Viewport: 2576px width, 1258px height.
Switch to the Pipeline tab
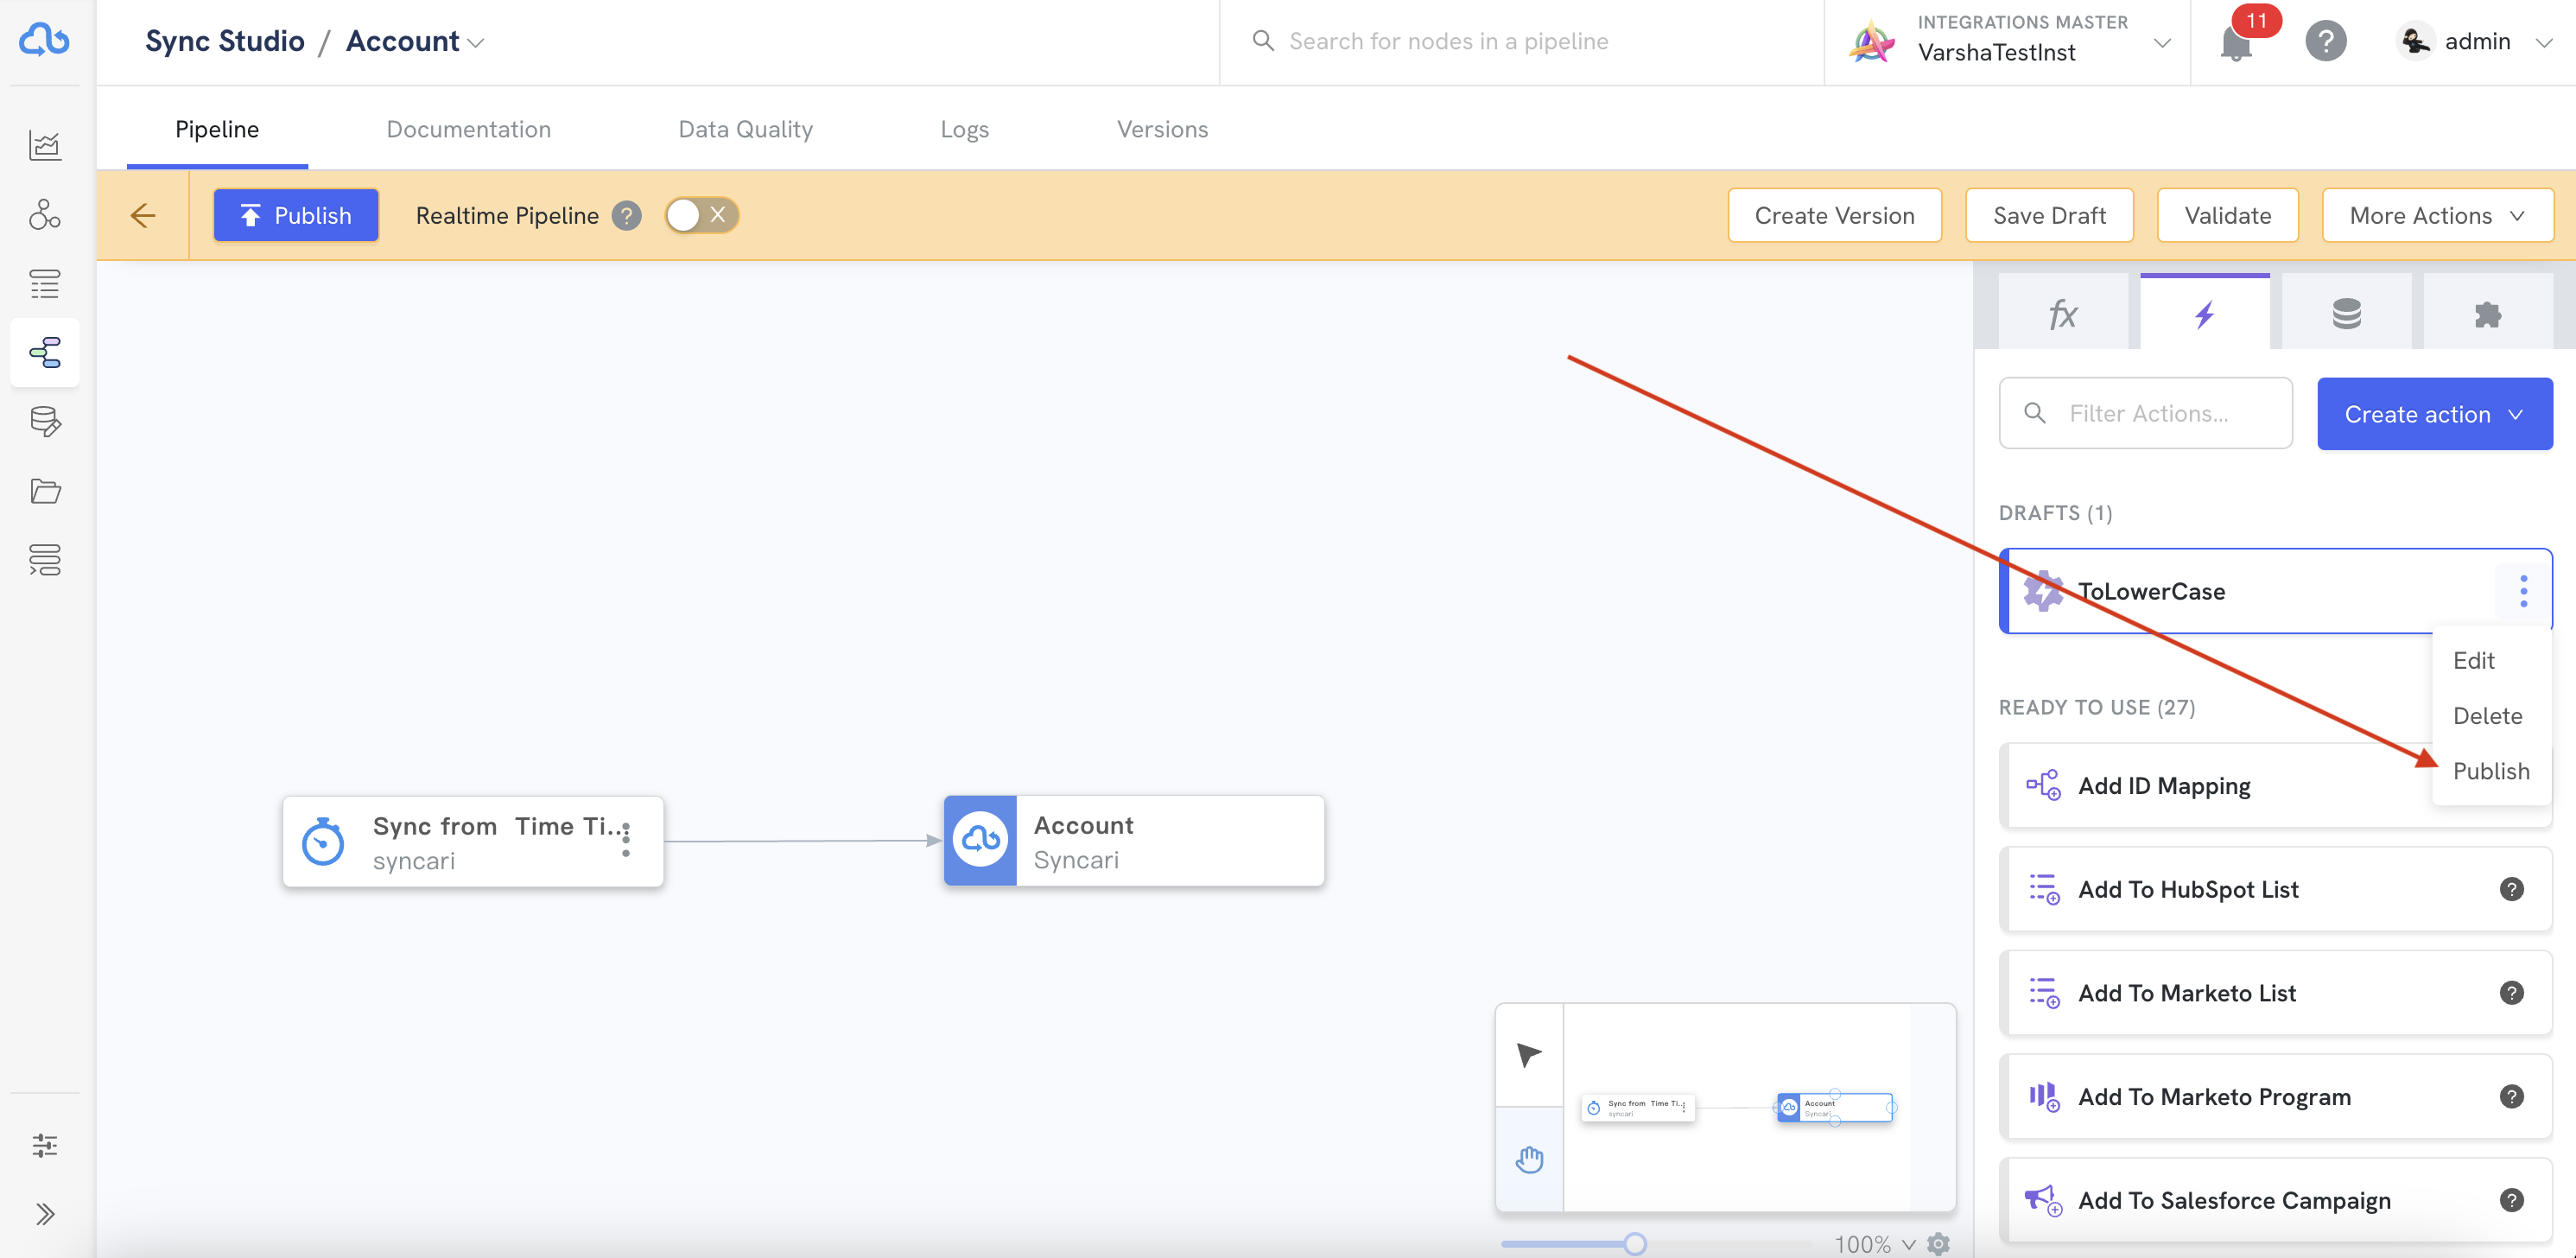coord(217,129)
